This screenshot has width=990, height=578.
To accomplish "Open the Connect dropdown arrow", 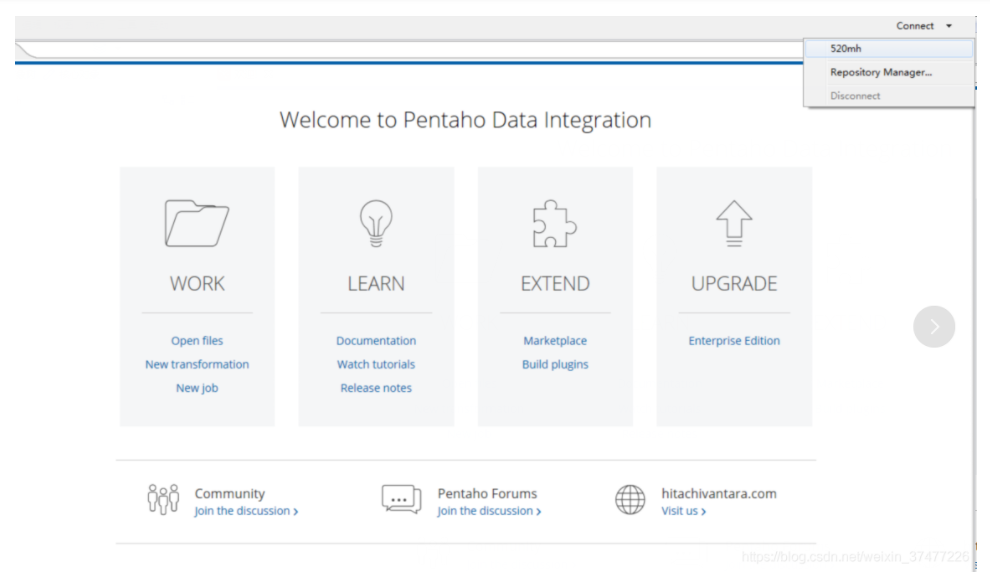I will pyautogui.click(x=948, y=26).
